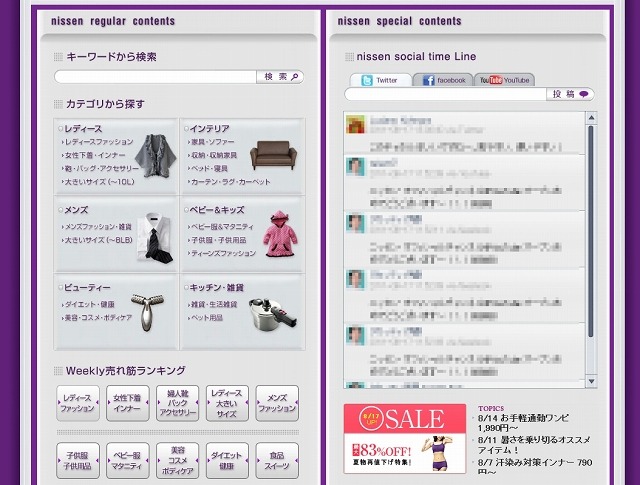Open topic 8/7 汗染み対策インナー
The width and height of the screenshot is (640, 485).
point(535,467)
